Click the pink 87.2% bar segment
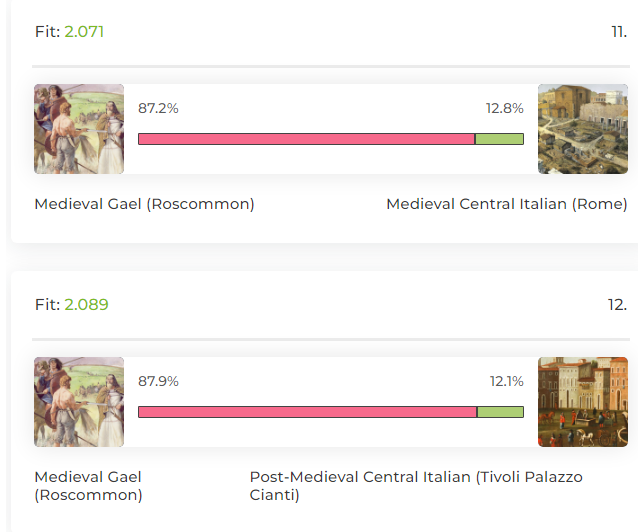 (306, 139)
